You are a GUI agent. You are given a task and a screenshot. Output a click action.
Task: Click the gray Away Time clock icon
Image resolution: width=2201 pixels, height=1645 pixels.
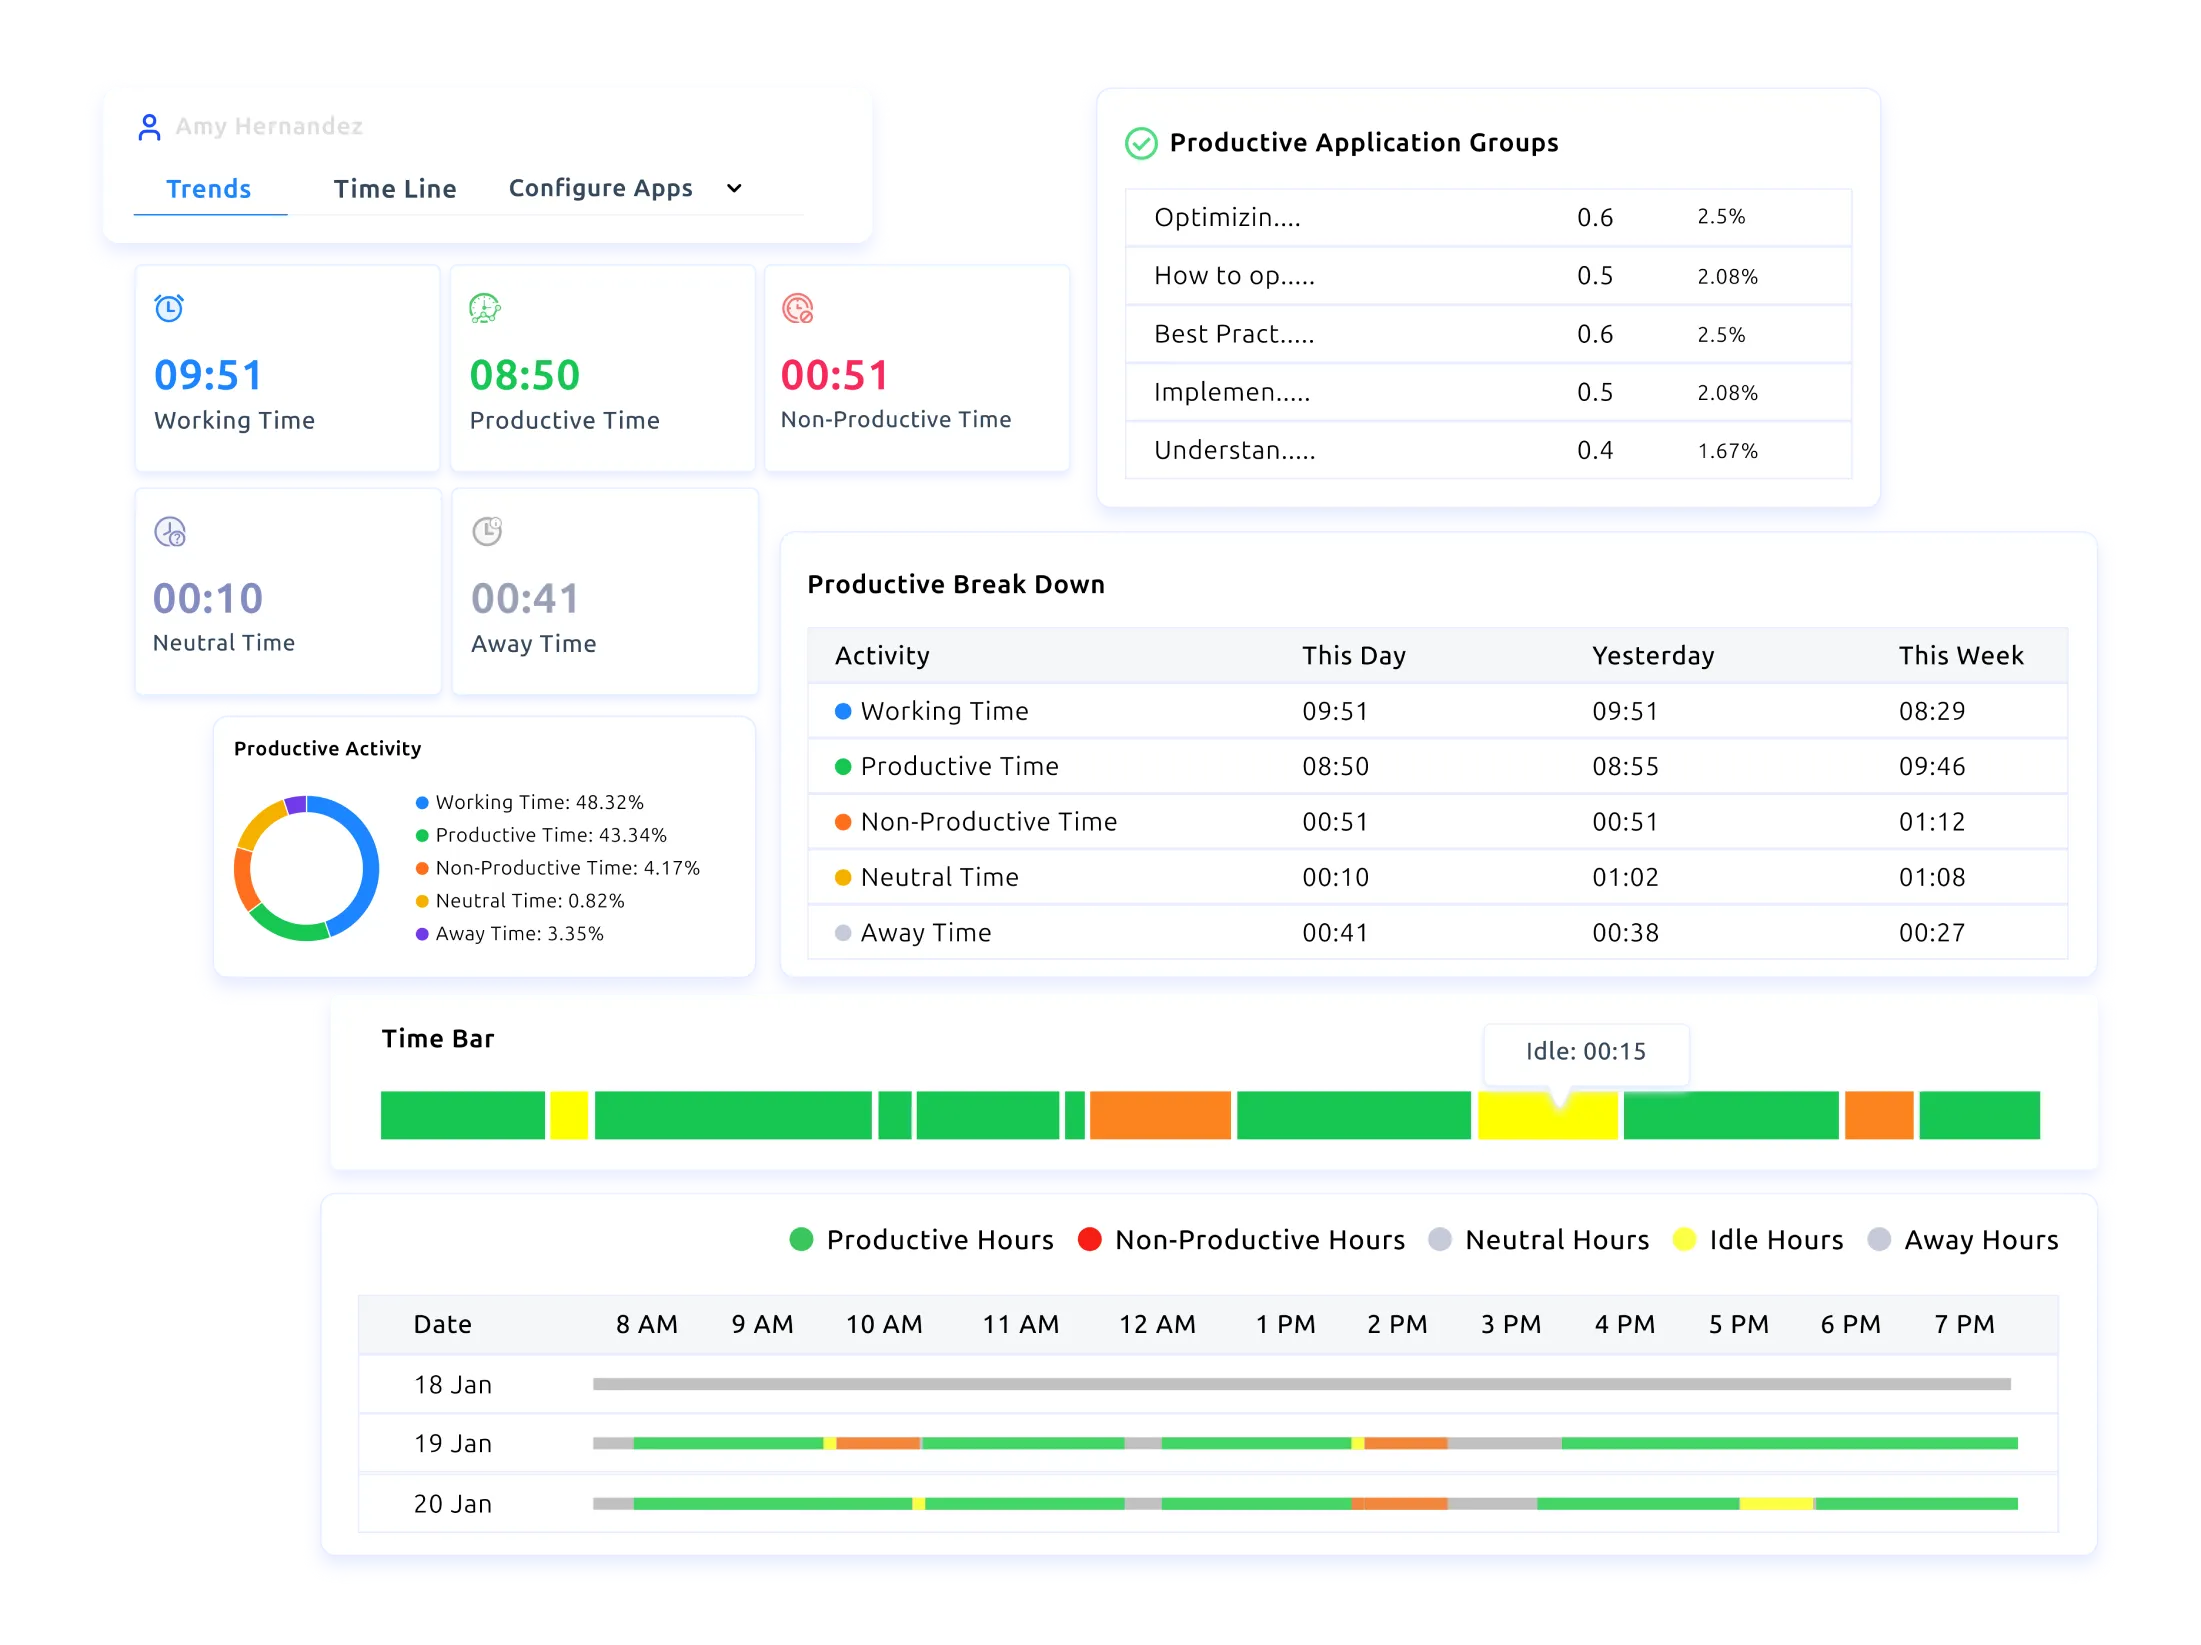coord(487,531)
